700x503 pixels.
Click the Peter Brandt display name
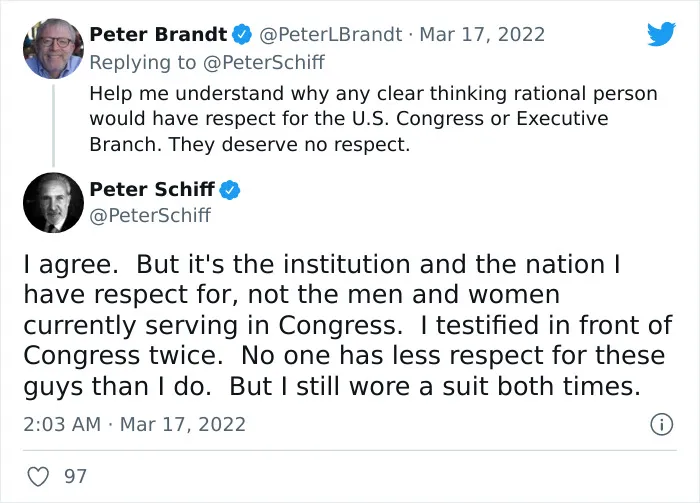point(158,34)
